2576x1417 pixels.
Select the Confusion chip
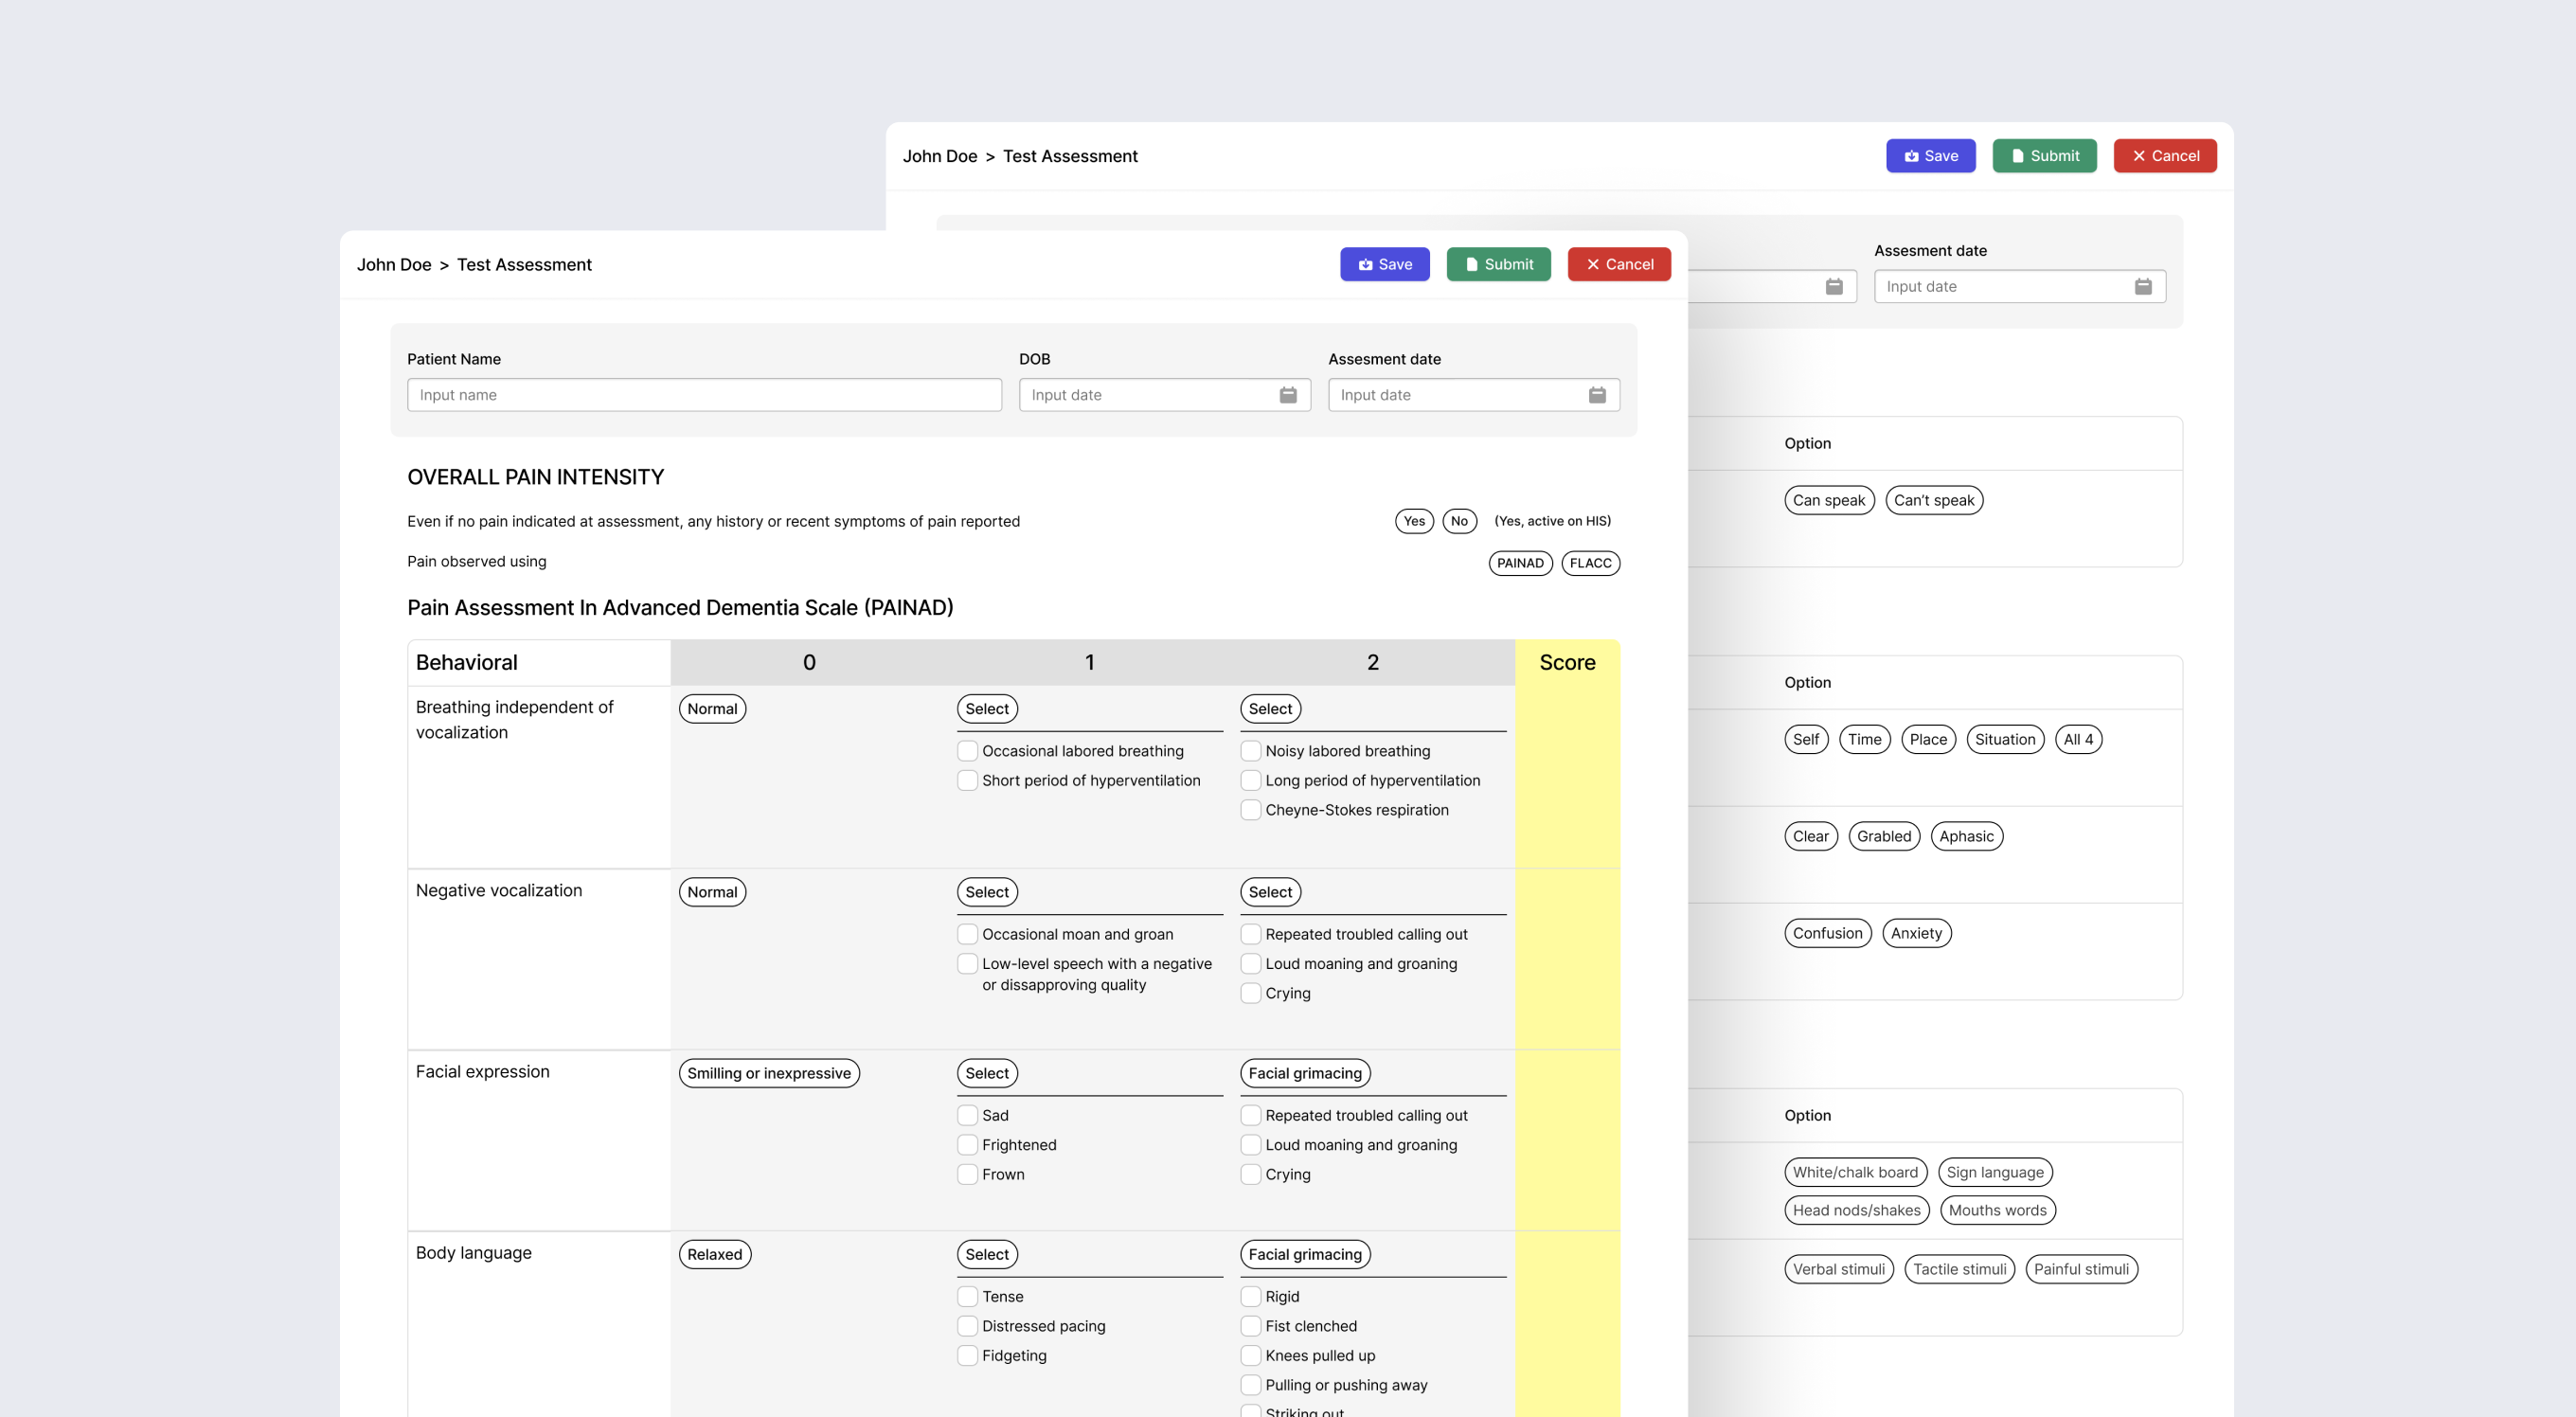tap(1828, 933)
